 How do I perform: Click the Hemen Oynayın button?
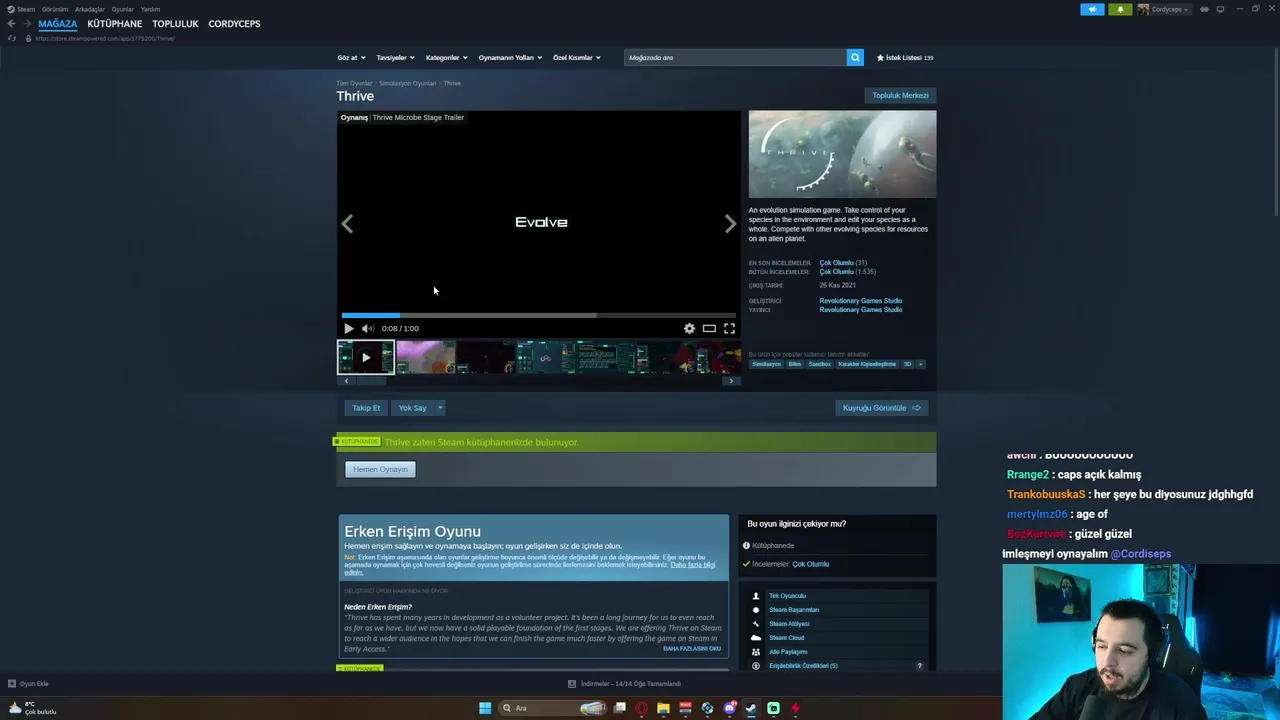pos(380,469)
